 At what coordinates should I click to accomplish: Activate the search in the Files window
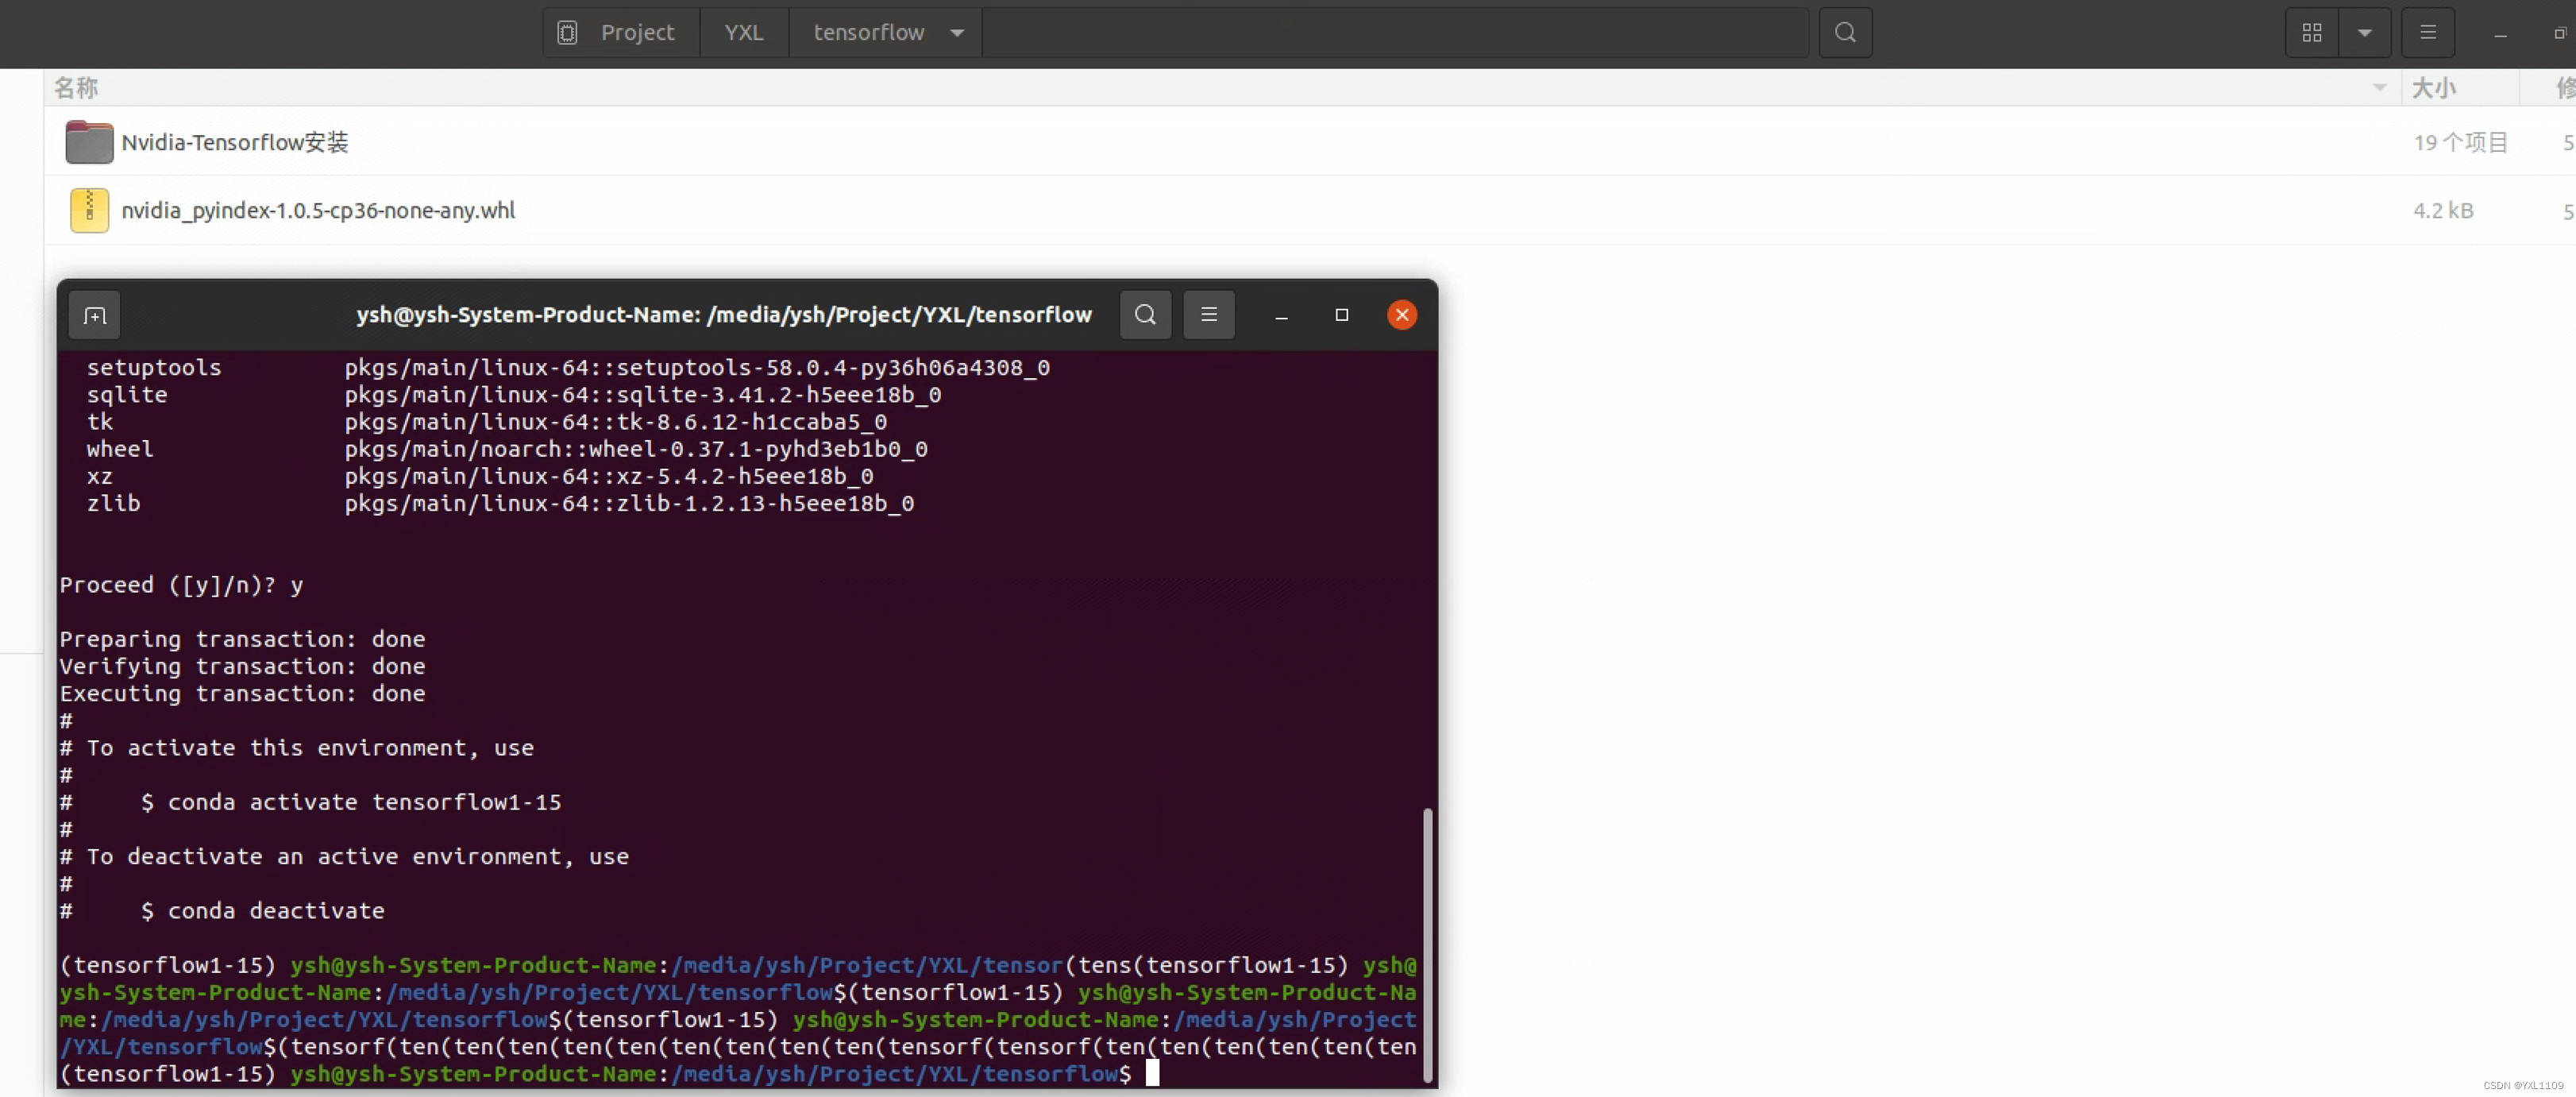point(1845,32)
